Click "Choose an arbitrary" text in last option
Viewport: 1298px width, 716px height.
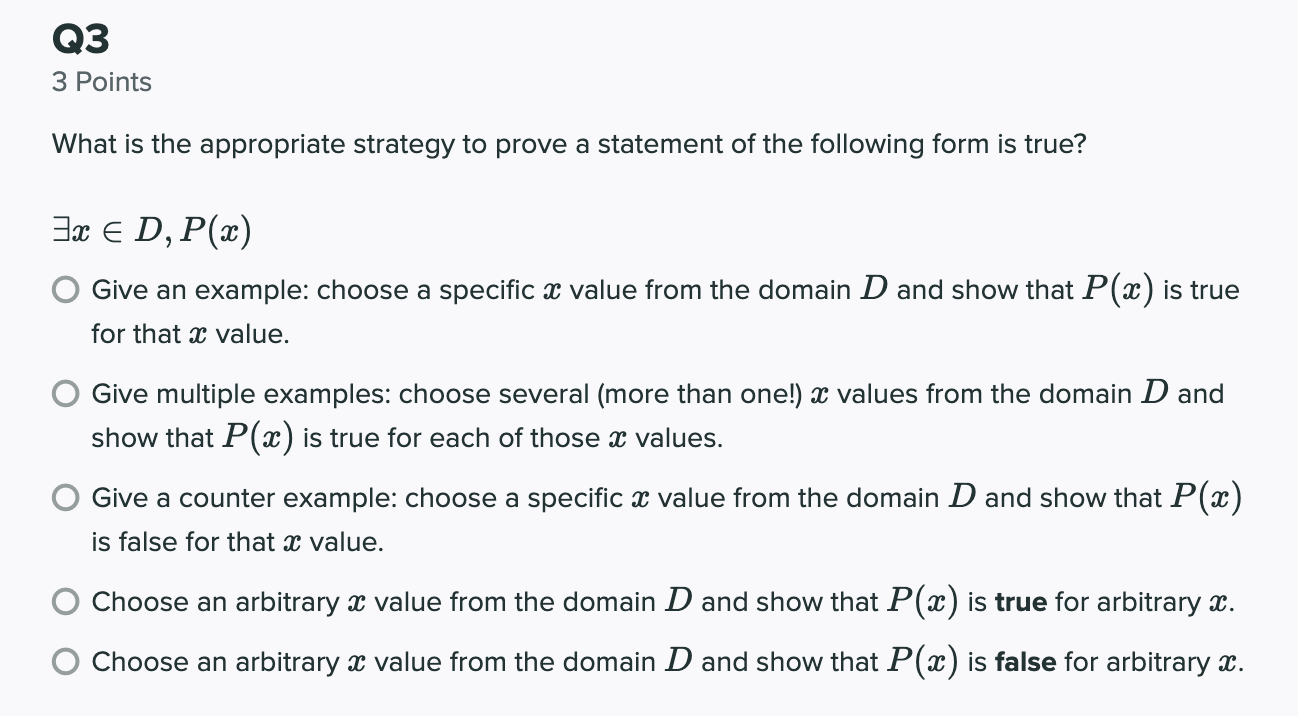(x=215, y=663)
